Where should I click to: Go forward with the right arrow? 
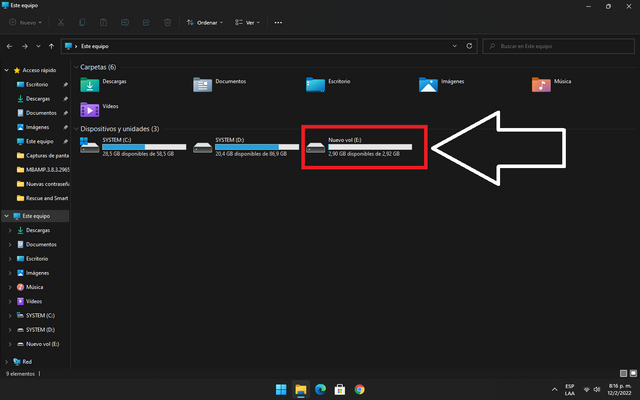pyautogui.click(x=25, y=47)
